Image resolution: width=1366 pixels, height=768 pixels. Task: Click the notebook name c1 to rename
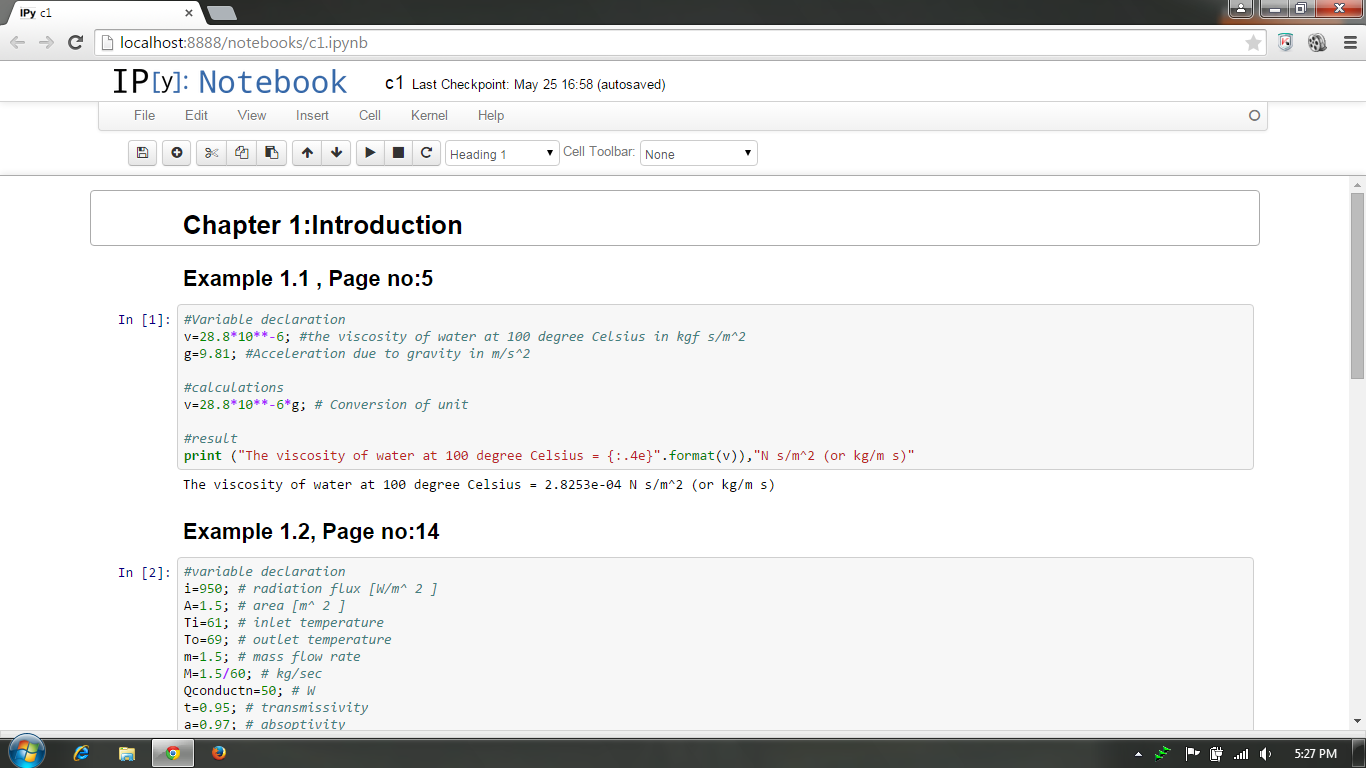pyautogui.click(x=394, y=84)
